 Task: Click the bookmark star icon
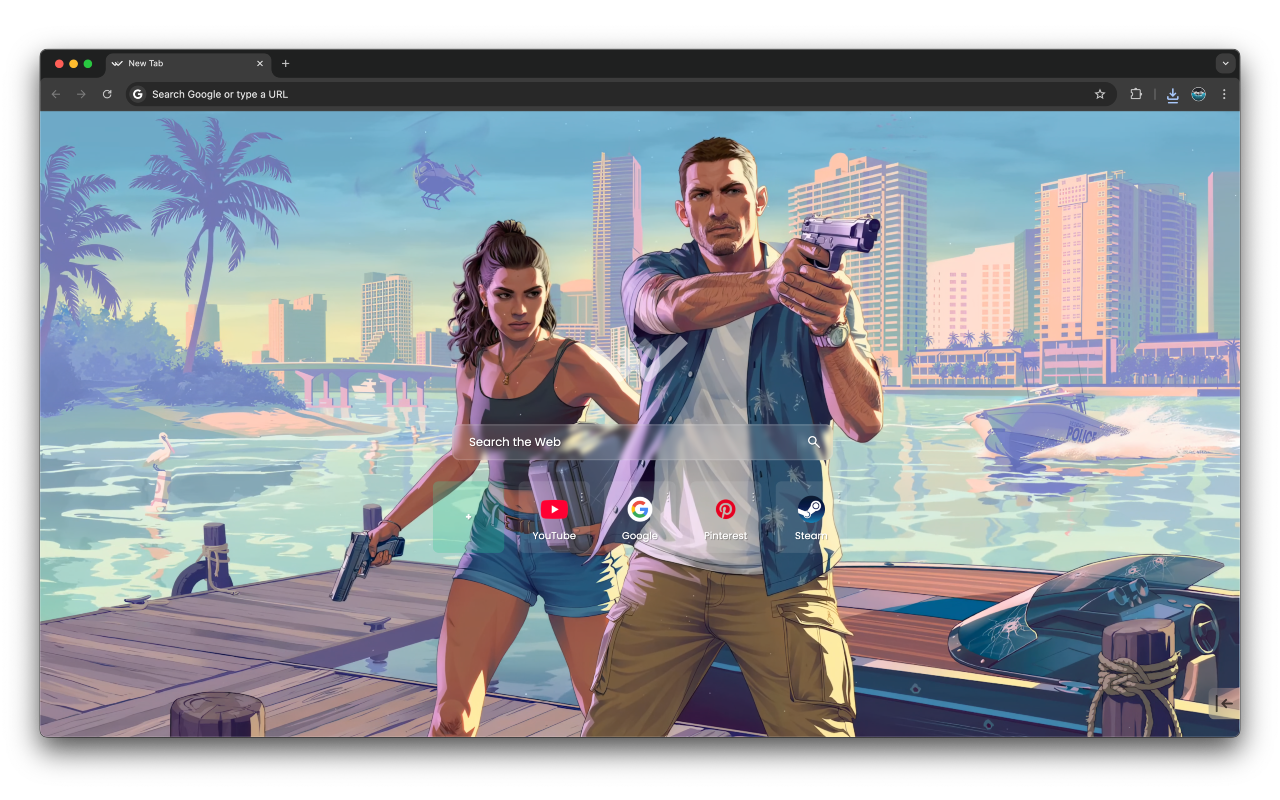1100,93
